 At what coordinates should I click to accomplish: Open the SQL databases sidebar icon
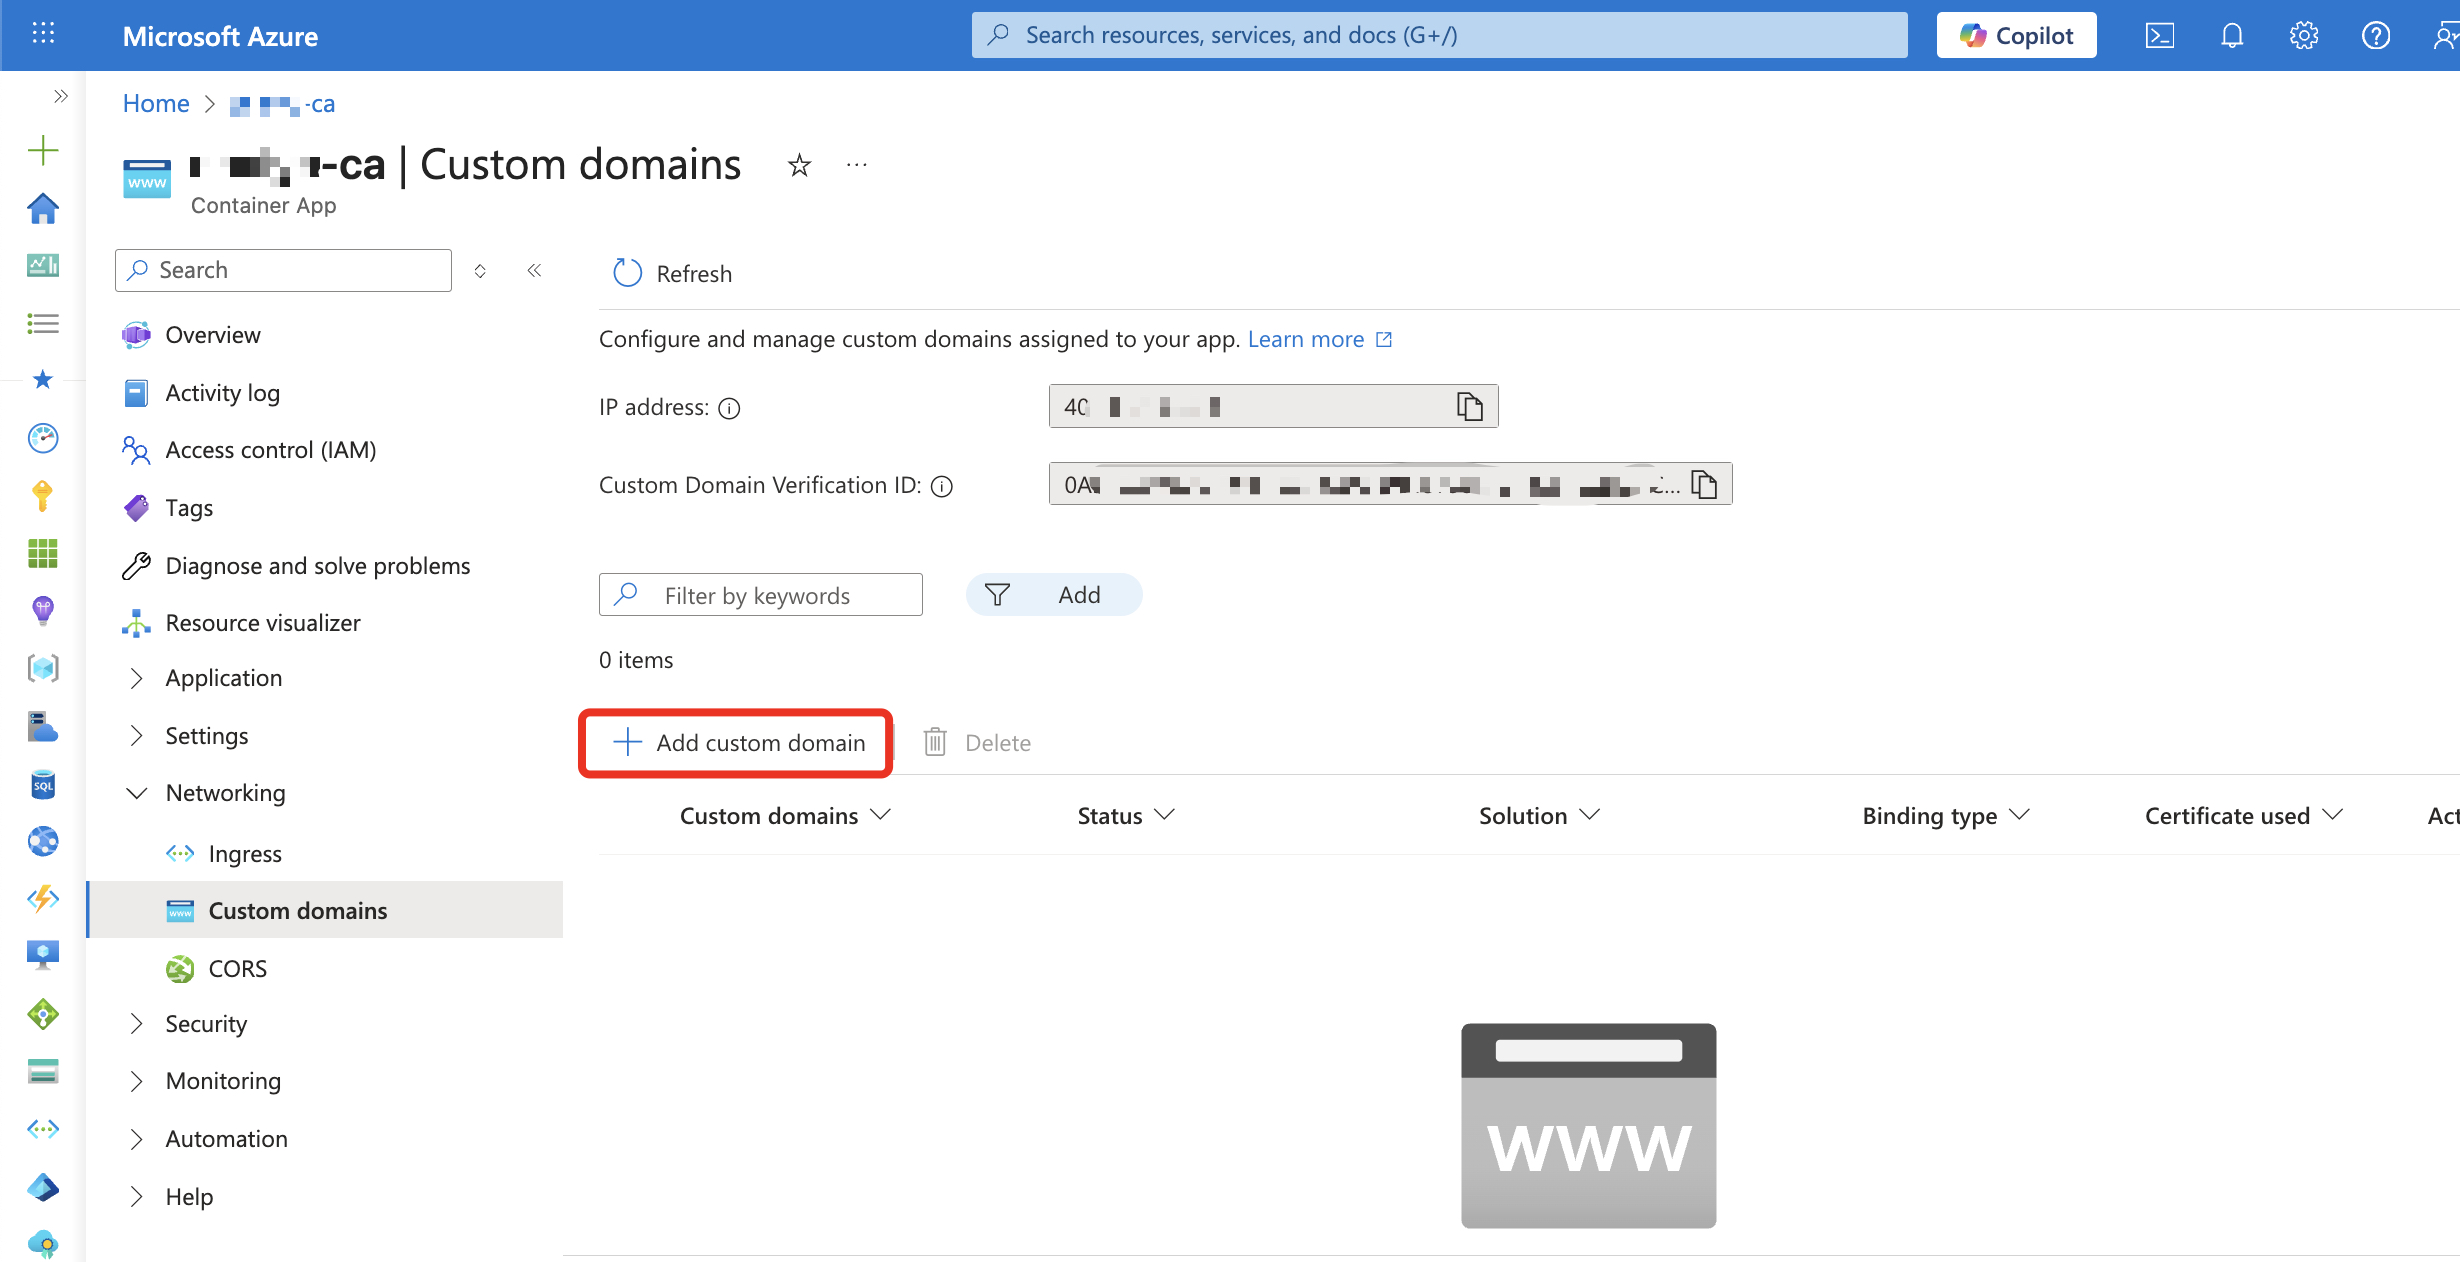[x=43, y=785]
